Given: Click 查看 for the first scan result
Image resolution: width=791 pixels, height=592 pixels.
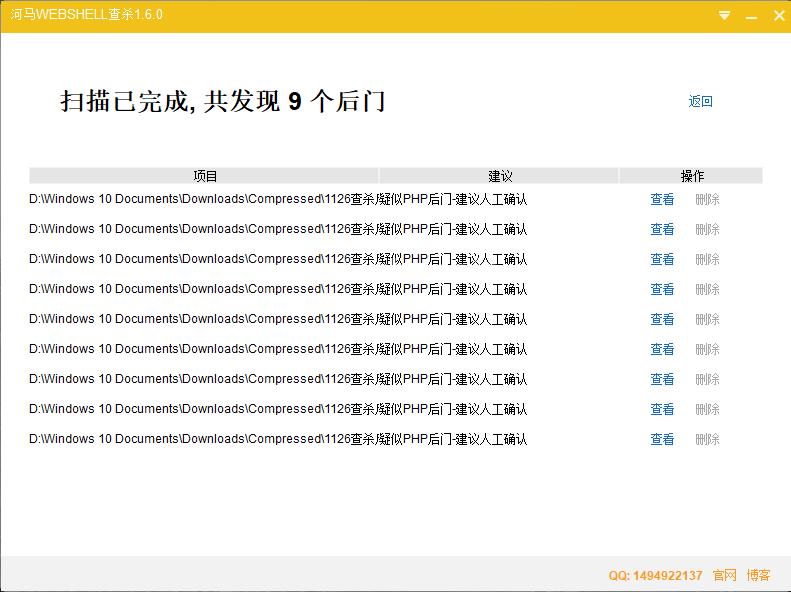Looking at the screenshot, I should (x=662, y=200).
